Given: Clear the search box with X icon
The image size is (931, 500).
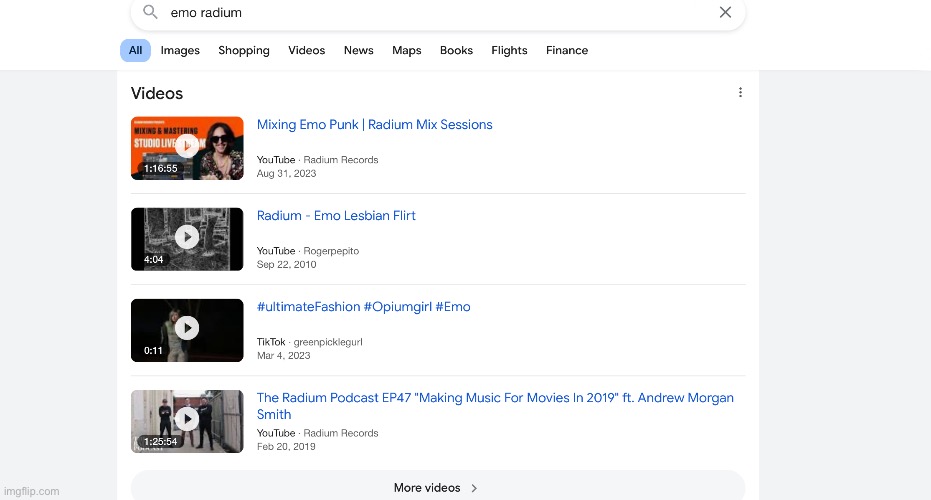Looking at the screenshot, I should coord(725,12).
